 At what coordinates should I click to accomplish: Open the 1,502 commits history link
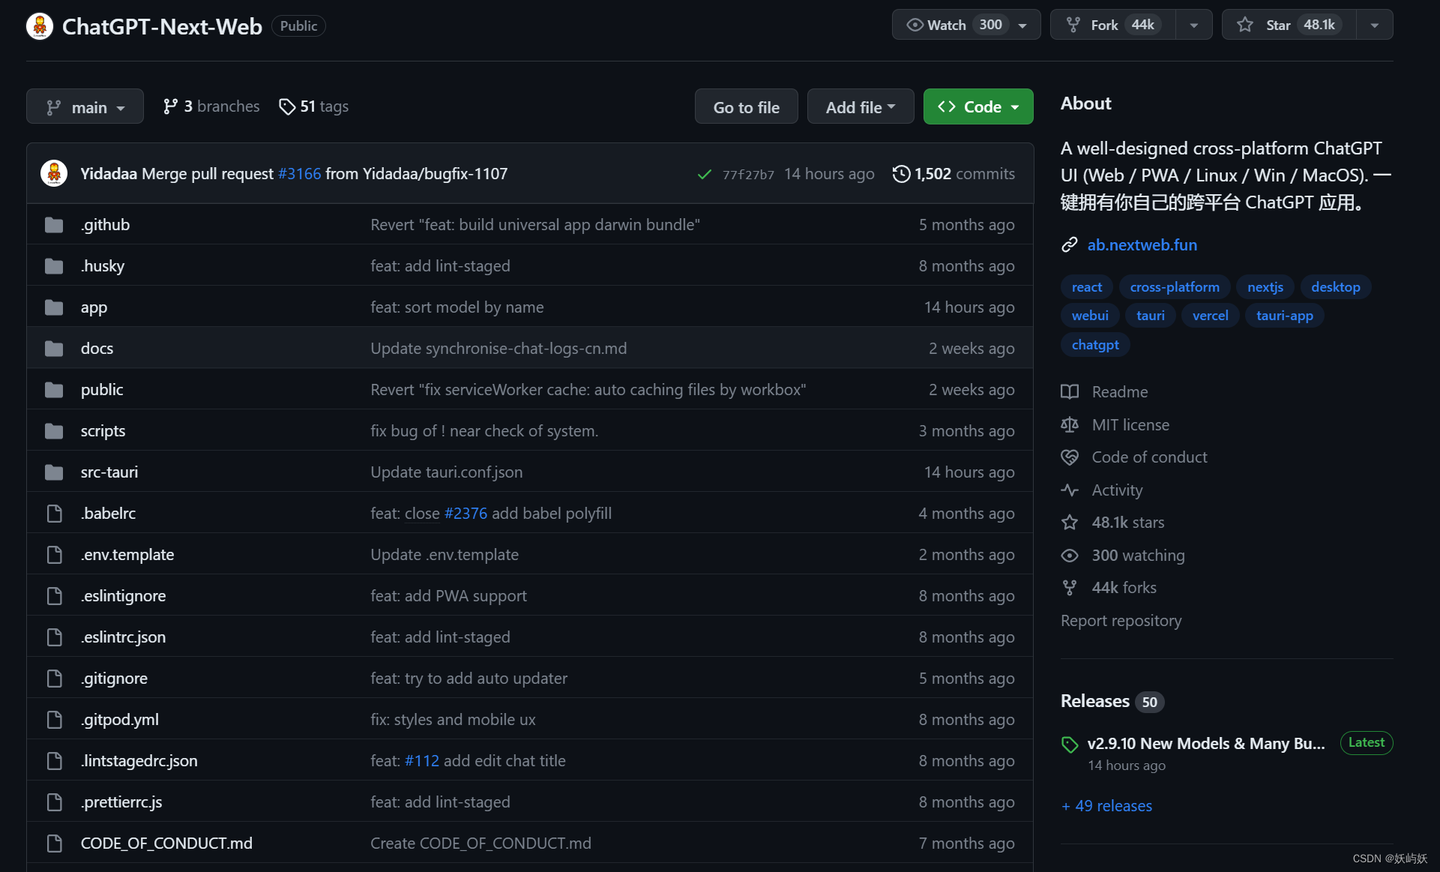954,174
